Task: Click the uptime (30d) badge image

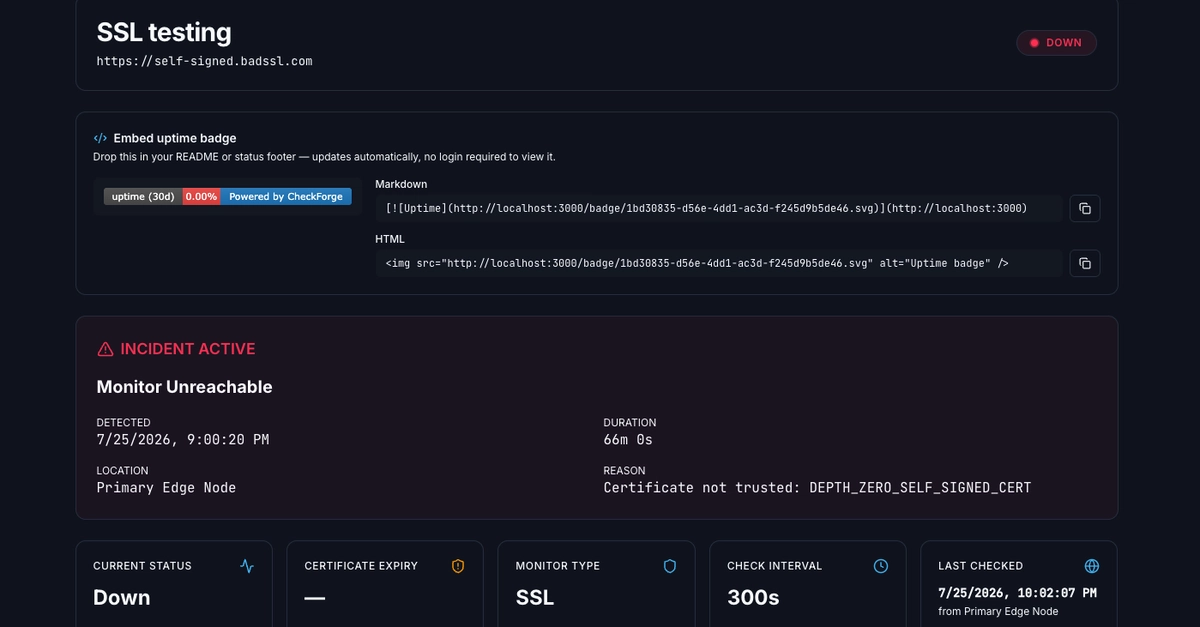Action: (x=228, y=196)
